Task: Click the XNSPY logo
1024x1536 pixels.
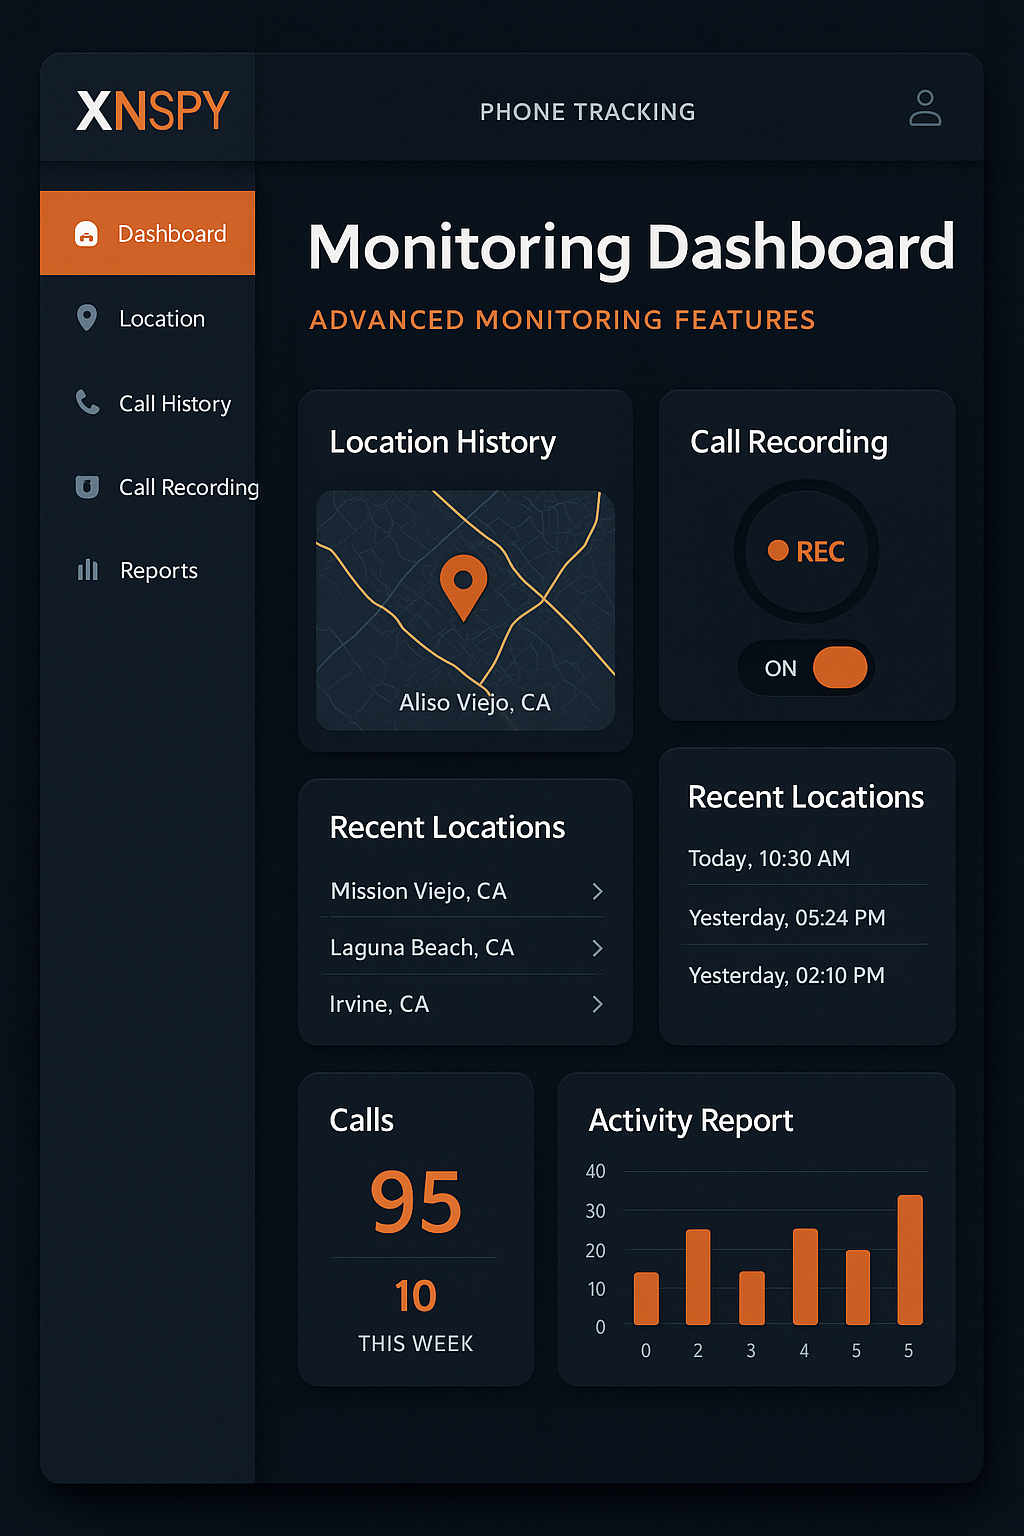Action: (x=153, y=111)
